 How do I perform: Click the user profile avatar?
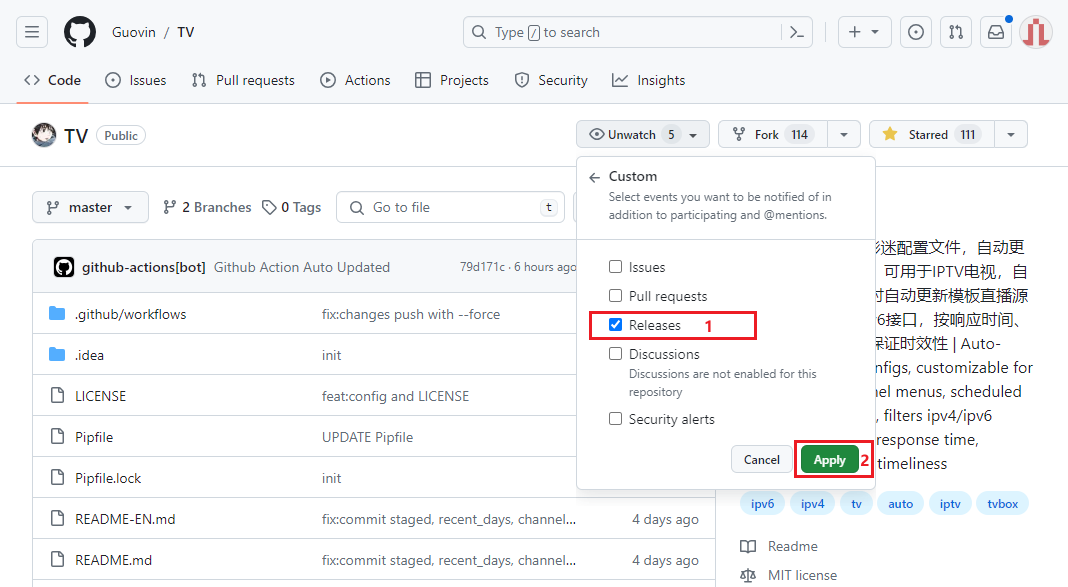coord(1036,32)
